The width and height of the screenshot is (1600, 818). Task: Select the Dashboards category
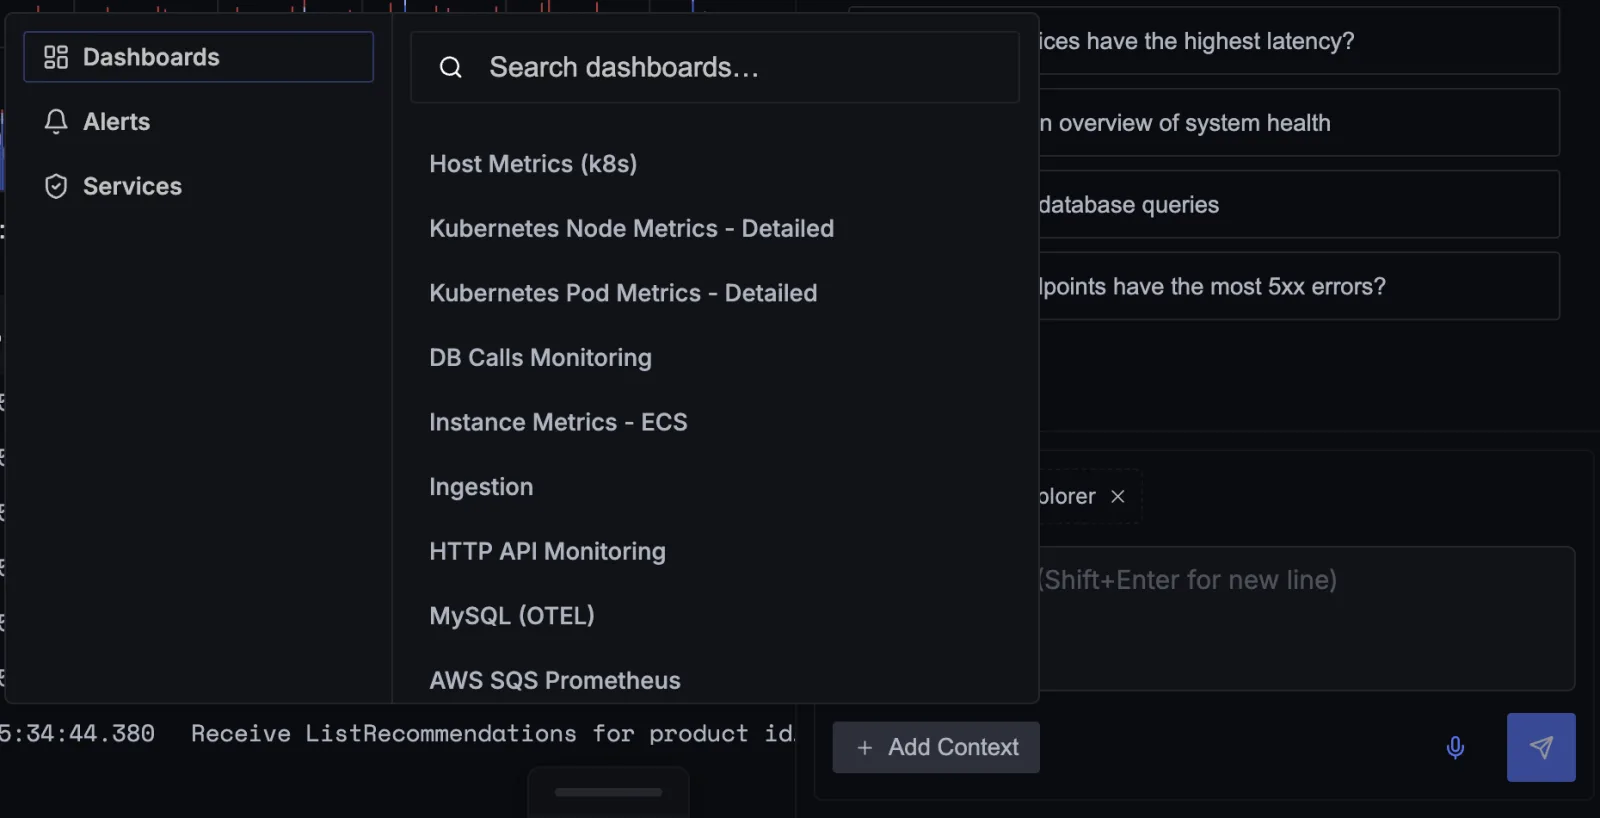coord(198,57)
